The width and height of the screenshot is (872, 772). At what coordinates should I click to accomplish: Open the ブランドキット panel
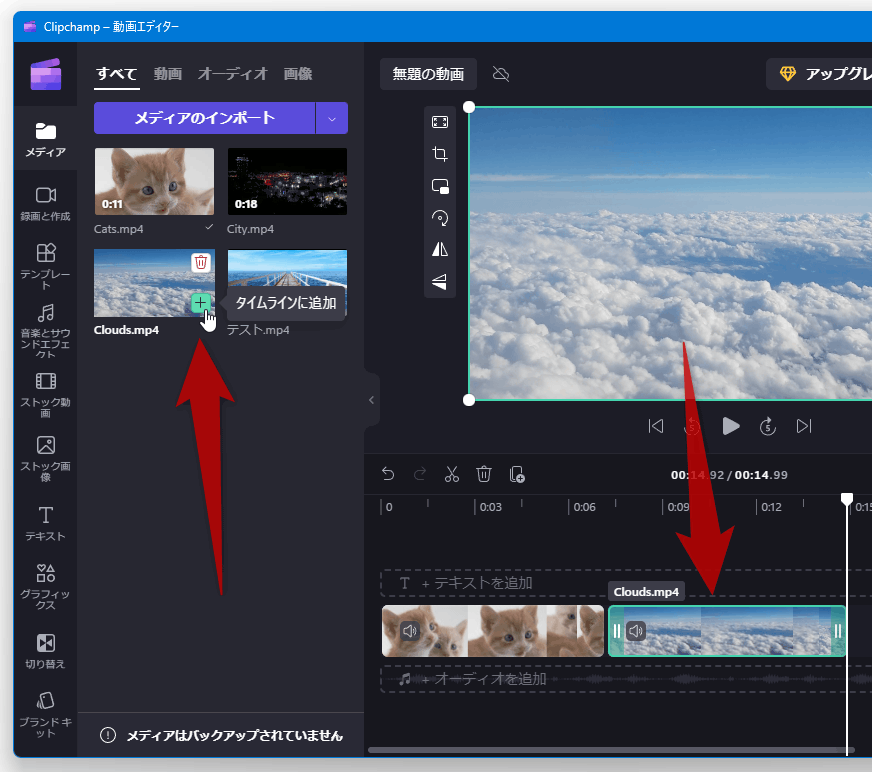tap(46, 714)
